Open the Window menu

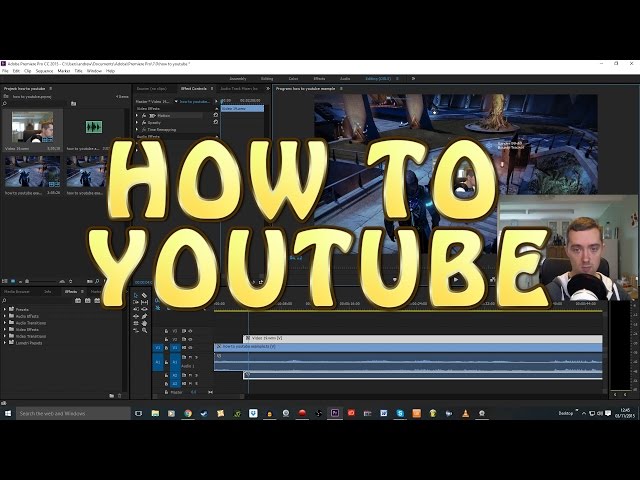point(94,71)
